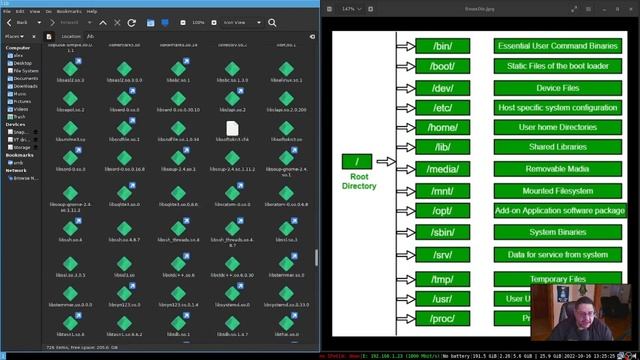Click the Stop loading X icon
The width and height of the screenshot is (640, 360).
click(x=117, y=23)
